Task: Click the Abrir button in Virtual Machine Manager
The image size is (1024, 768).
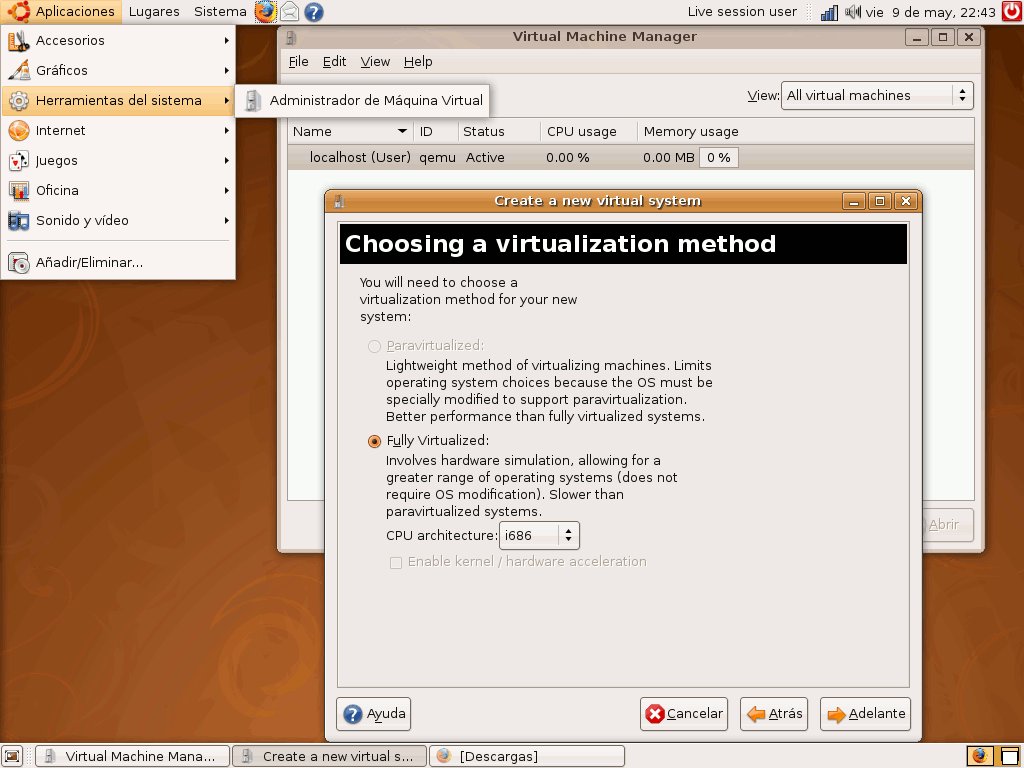Action: pos(948,524)
